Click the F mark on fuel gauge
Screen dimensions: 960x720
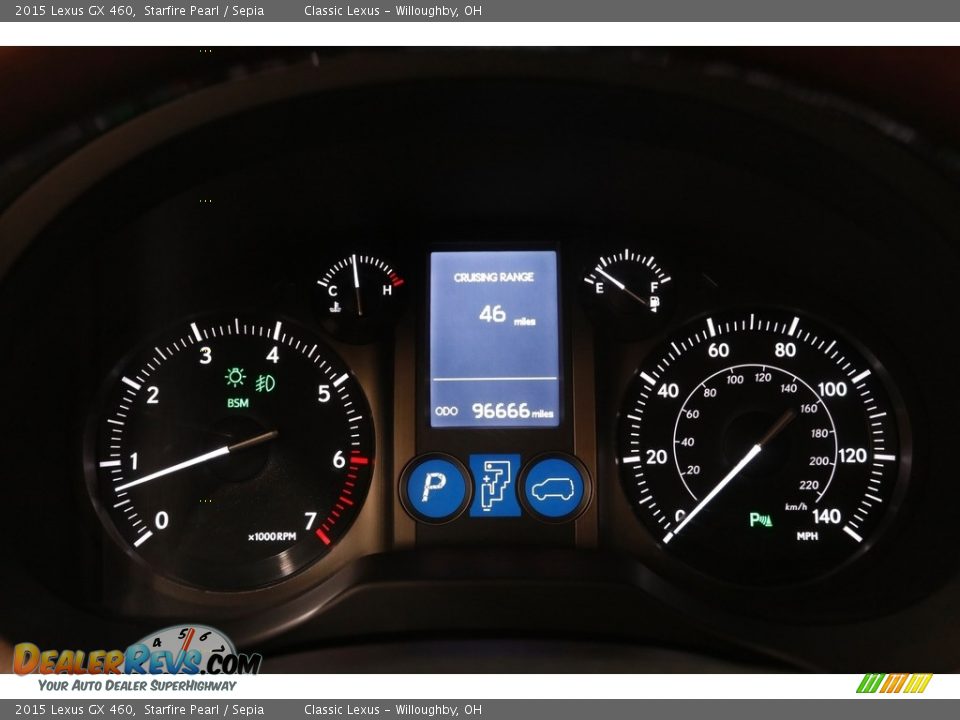[x=654, y=287]
